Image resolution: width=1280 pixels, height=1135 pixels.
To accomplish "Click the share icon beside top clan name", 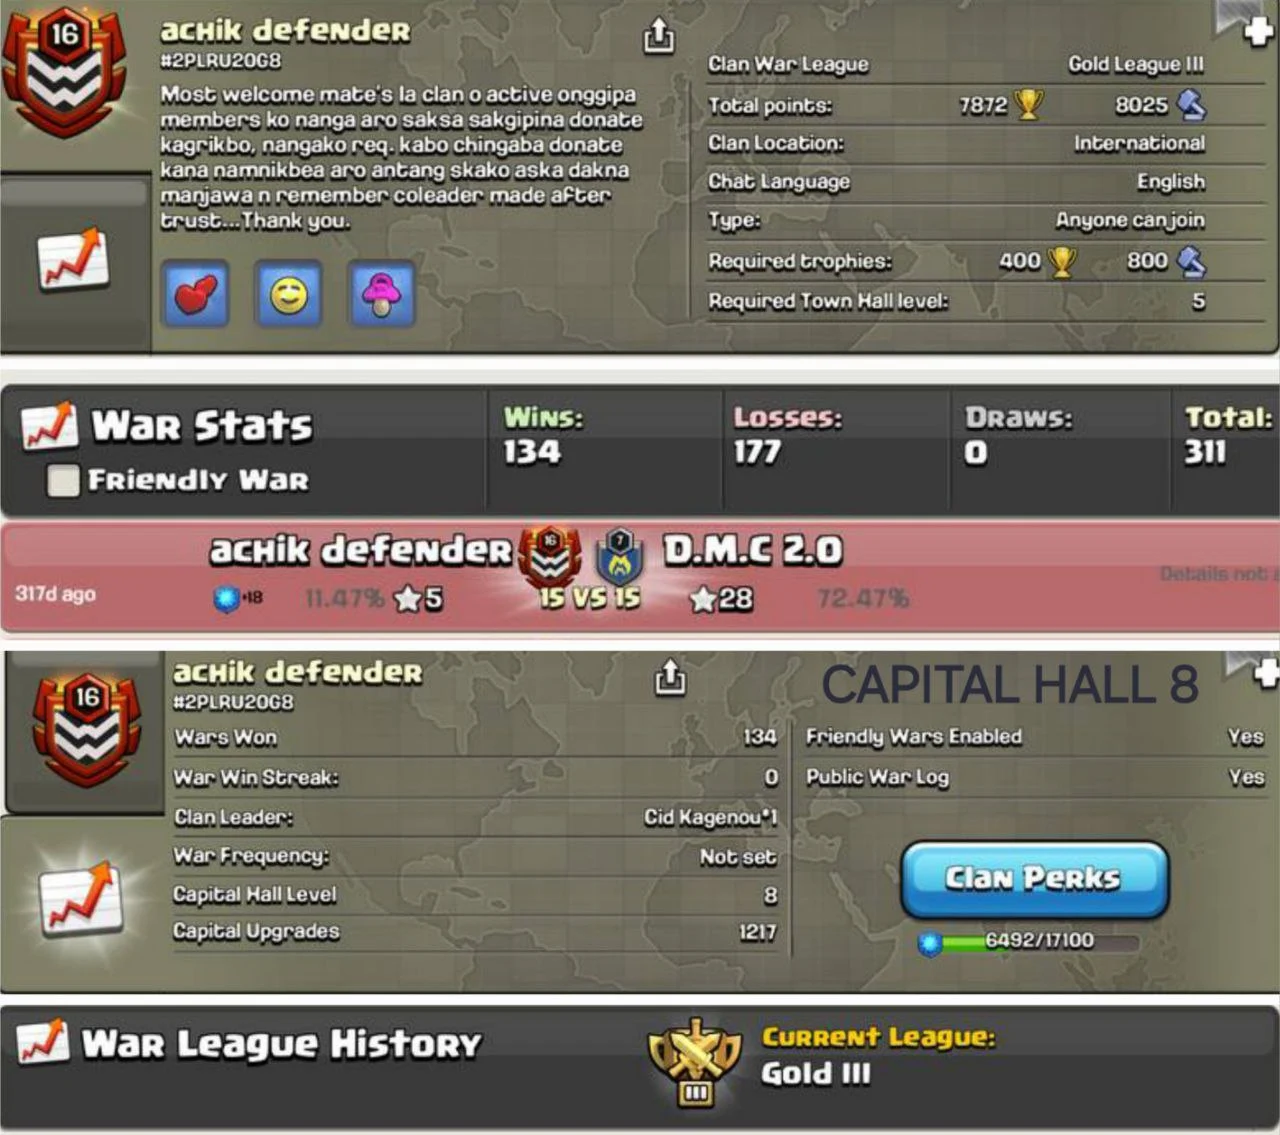I will 658,36.
